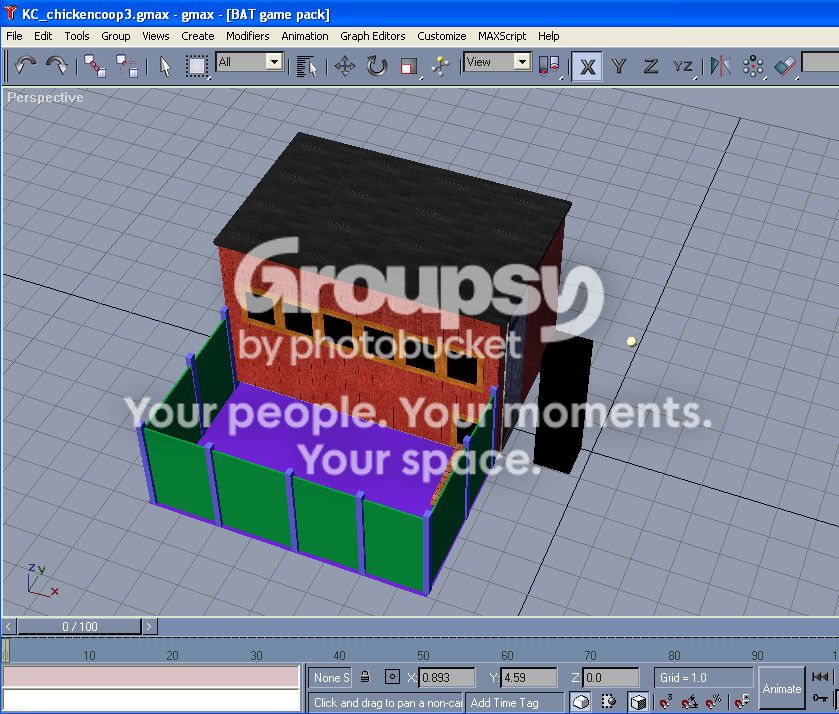Open the Tools menu

(77, 36)
